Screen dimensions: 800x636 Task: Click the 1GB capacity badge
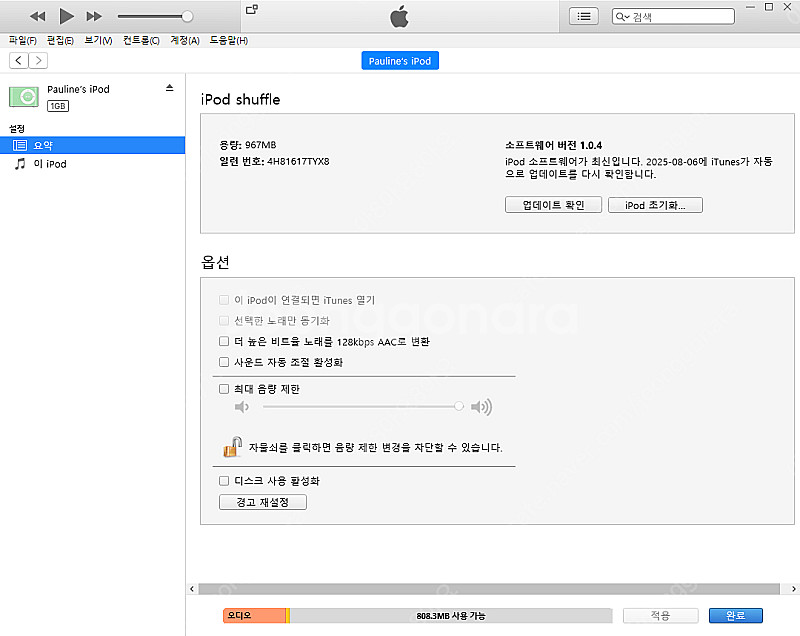pyautogui.click(x=58, y=106)
